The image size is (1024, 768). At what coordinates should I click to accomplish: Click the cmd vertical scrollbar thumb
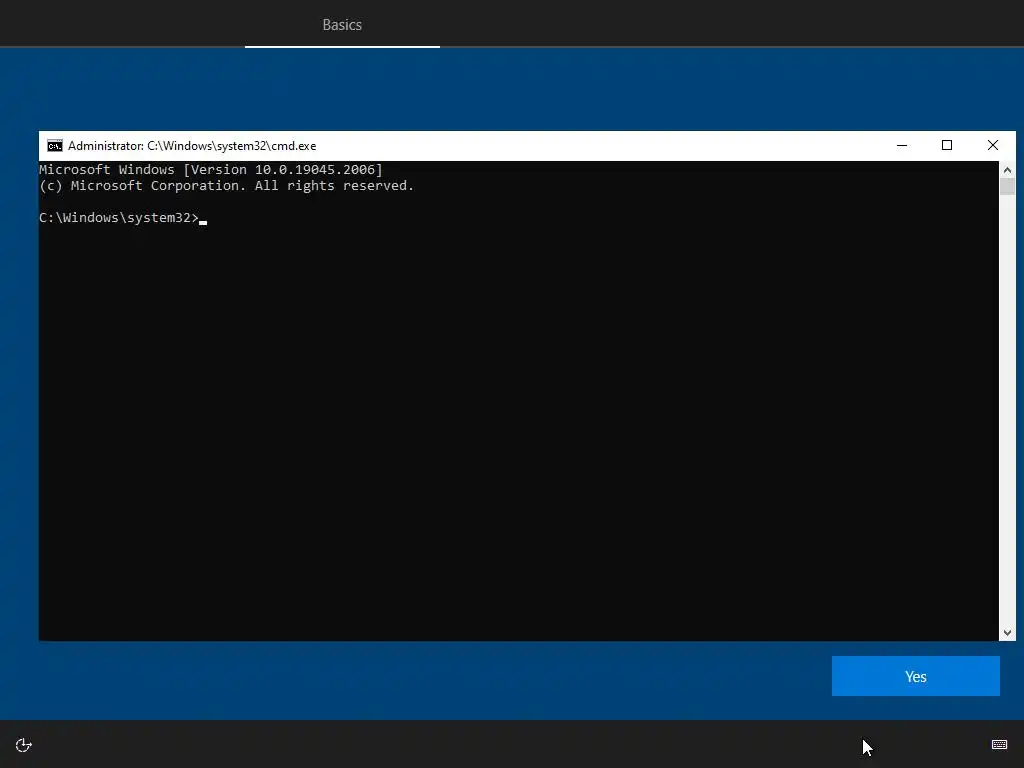pyautogui.click(x=1007, y=187)
